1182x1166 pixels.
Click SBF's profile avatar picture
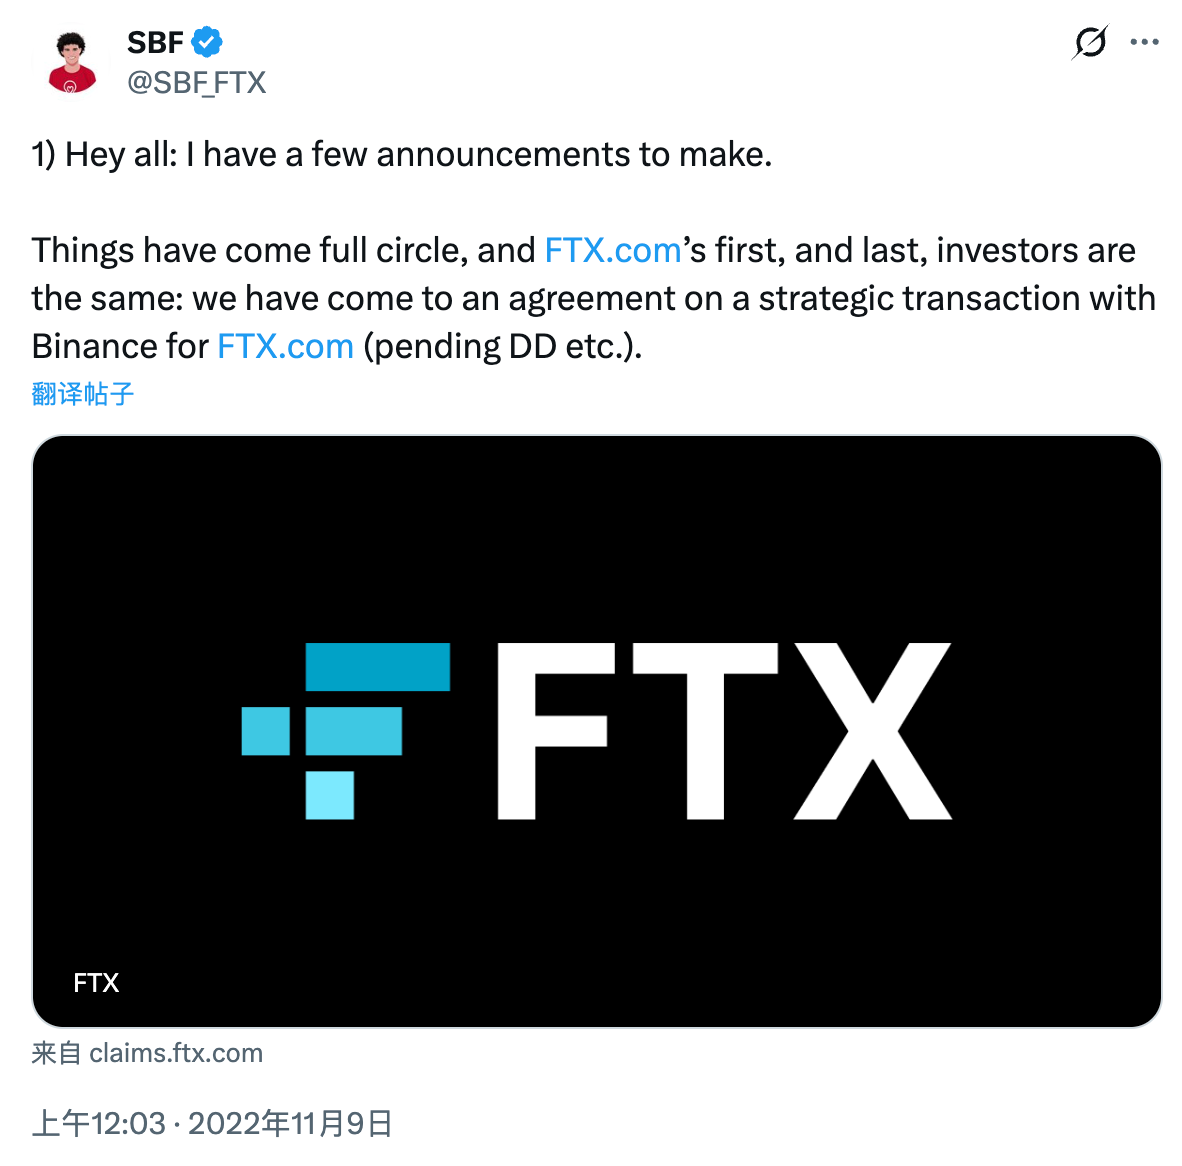69,60
